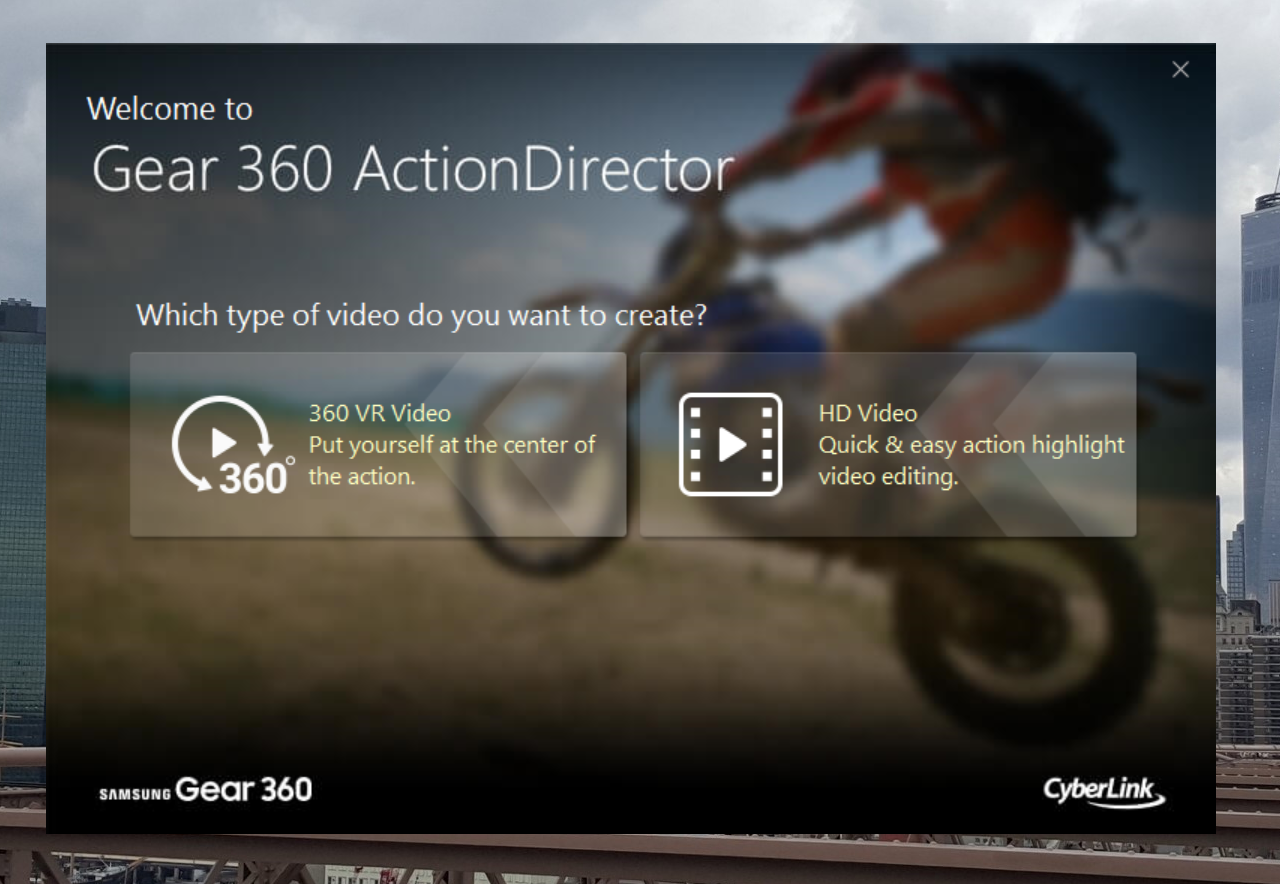Click the CyberLink logo
1280x884 pixels.
(1104, 791)
